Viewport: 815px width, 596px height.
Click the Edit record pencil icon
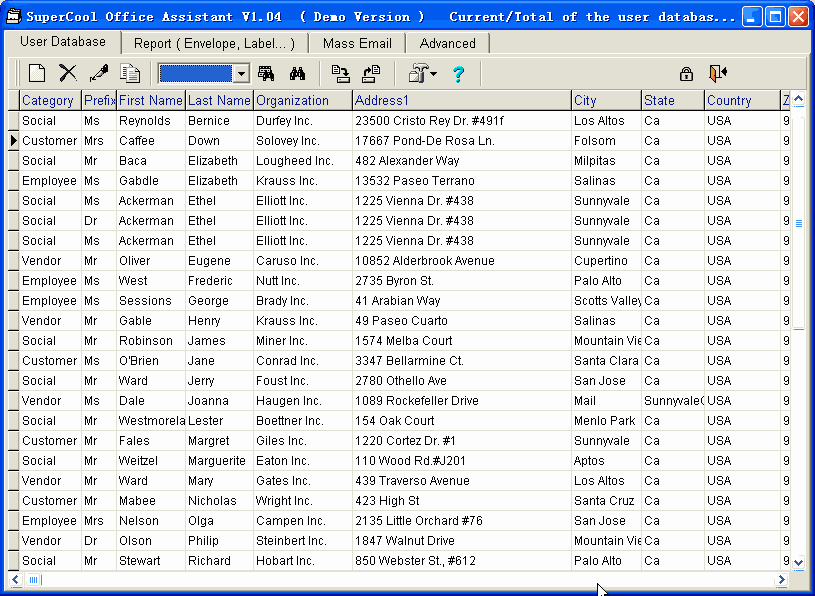click(x=98, y=73)
